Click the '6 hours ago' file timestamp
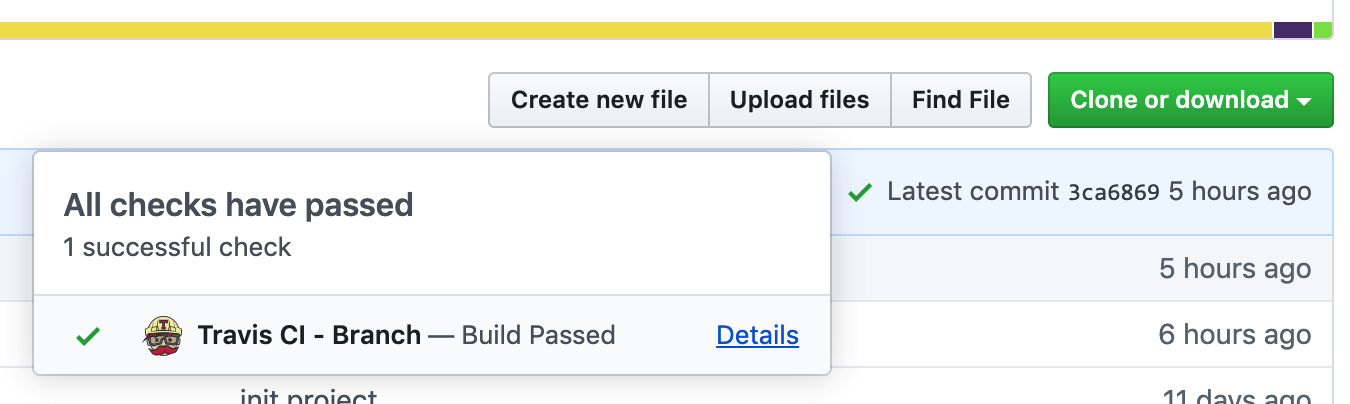 tap(1234, 335)
